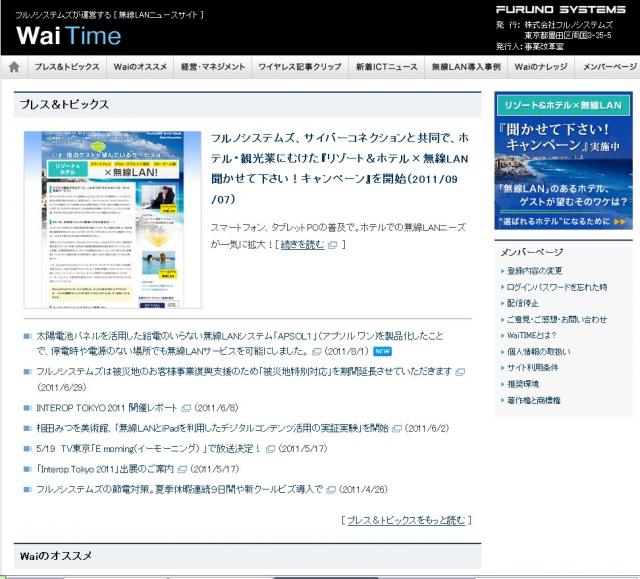Click new-window icon after APSOL1 article
The image size is (640, 579).
point(316,351)
